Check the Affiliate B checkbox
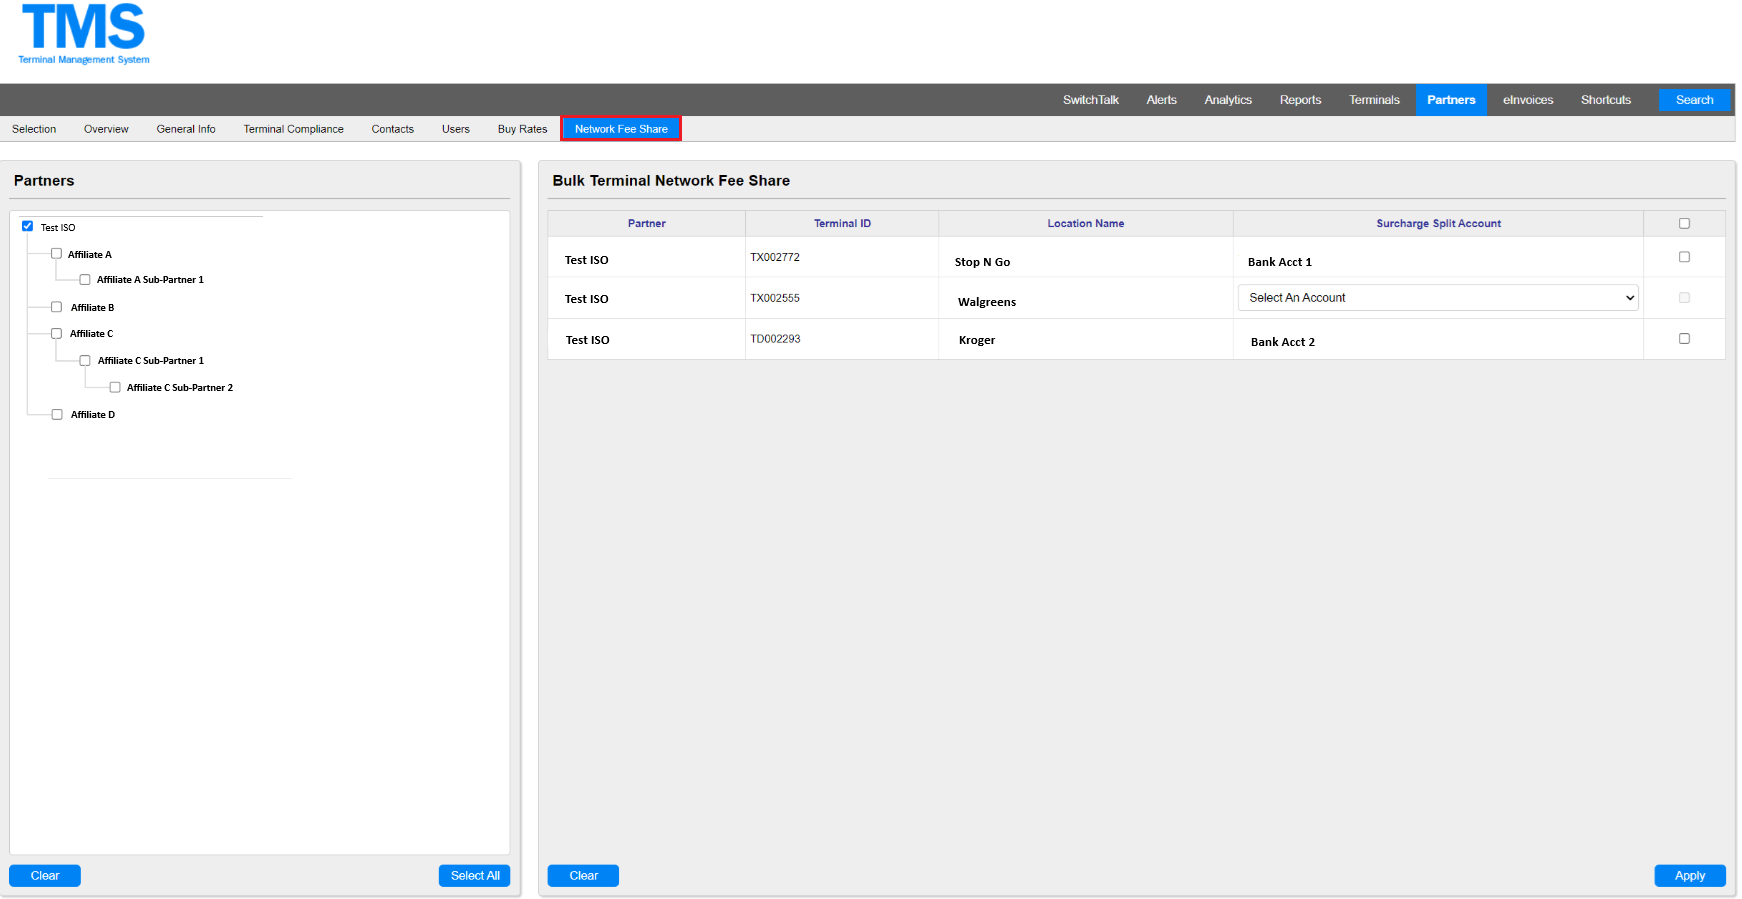 click(x=57, y=307)
